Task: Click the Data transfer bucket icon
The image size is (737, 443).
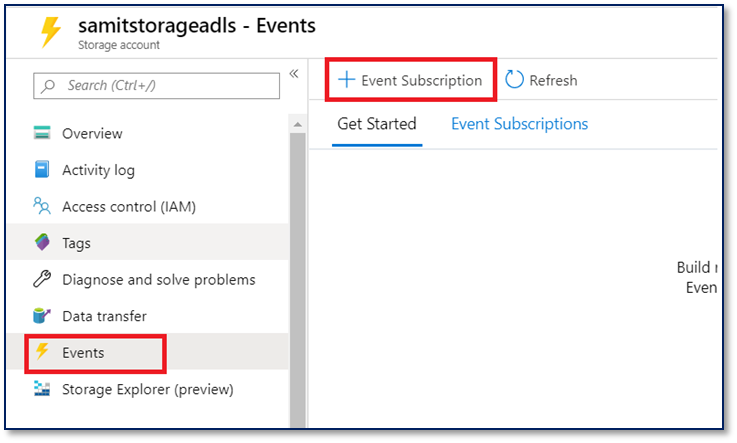Action: coord(42,316)
